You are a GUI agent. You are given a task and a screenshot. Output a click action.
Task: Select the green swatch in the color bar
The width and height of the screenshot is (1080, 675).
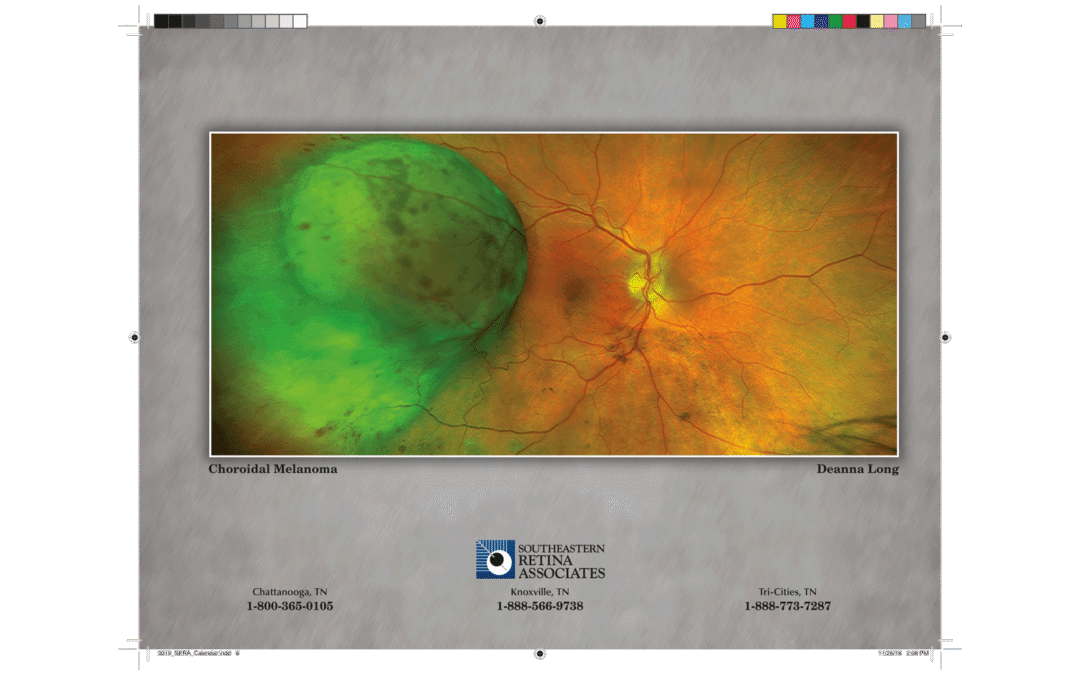pos(835,21)
